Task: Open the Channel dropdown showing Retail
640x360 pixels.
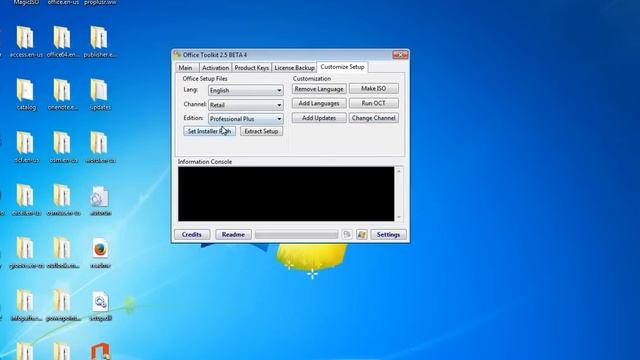Action: 246,105
